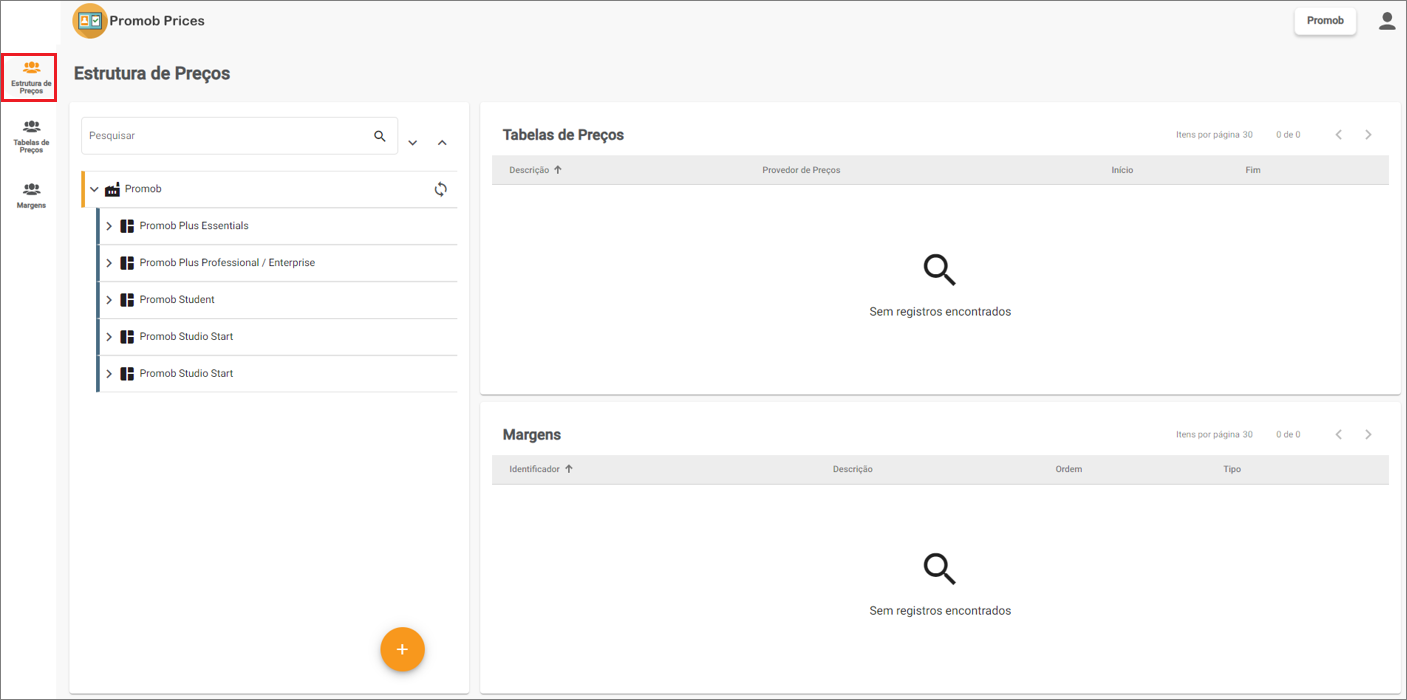Click the Promob button in top bar
Image resolution: width=1407 pixels, height=700 pixels.
click(1325, 21)
